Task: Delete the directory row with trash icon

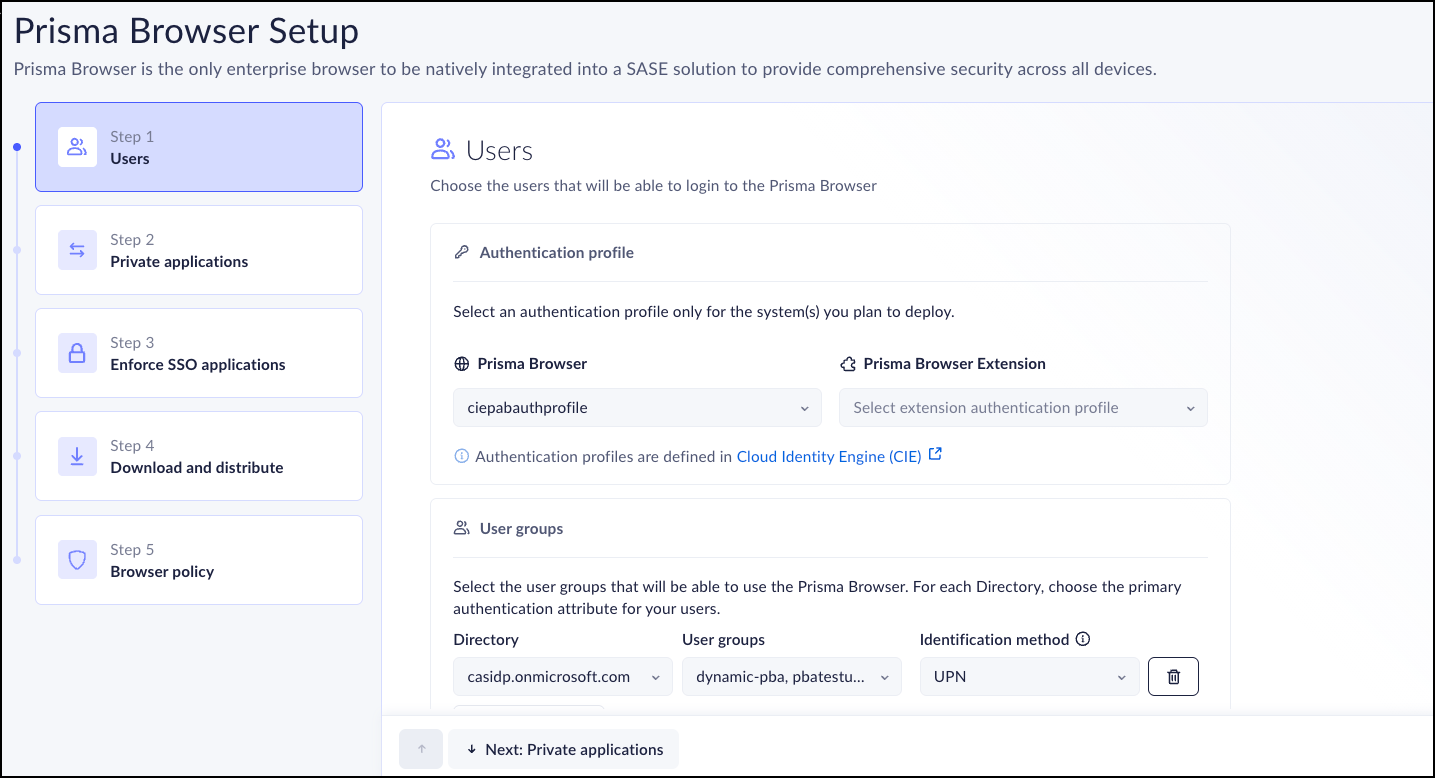Action: click(x=1173, y=677)
